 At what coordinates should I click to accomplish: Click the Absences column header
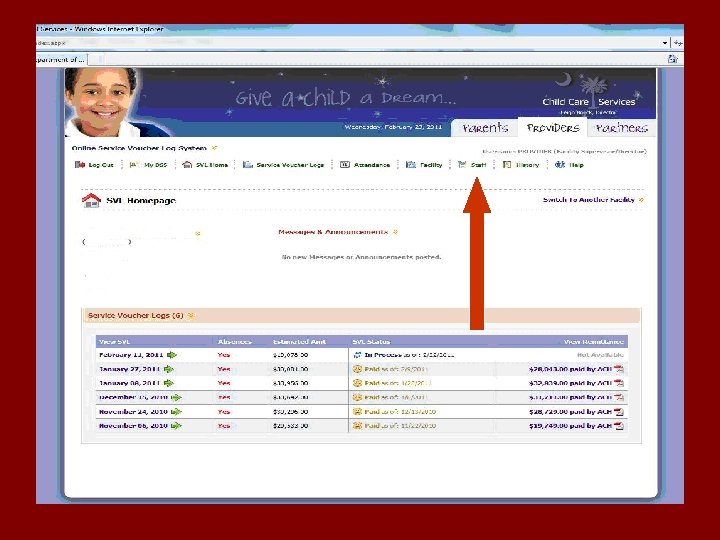pos(235,342)
